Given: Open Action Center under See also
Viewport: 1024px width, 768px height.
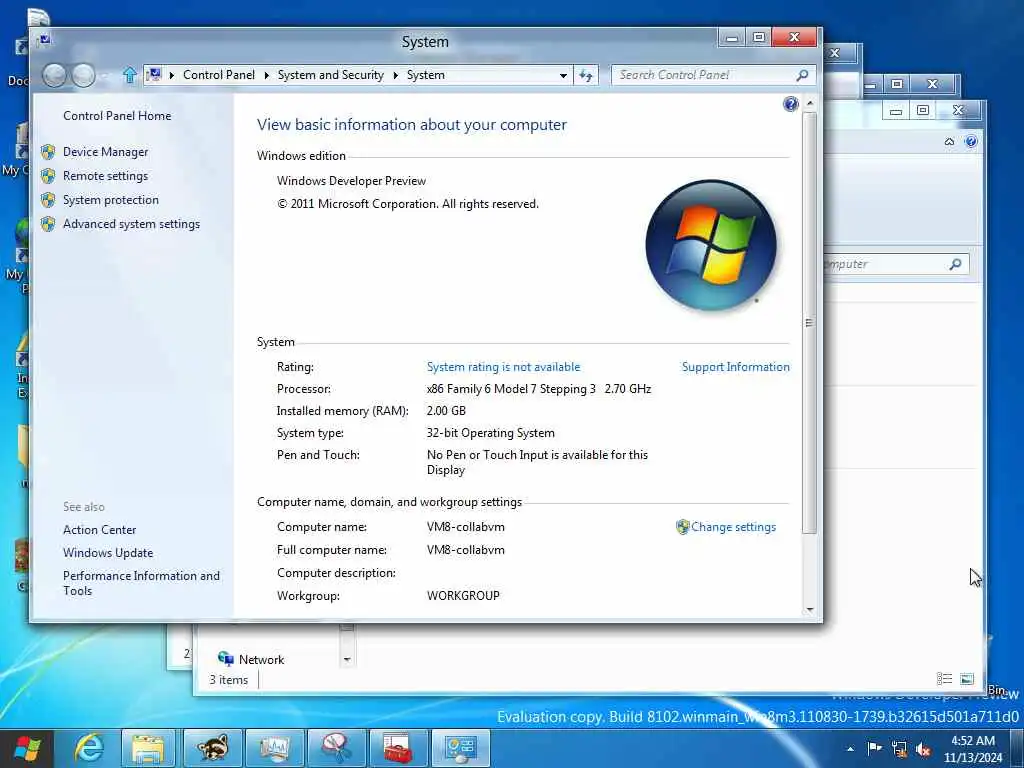Looking at the screenshot, I should click(99, 530).
